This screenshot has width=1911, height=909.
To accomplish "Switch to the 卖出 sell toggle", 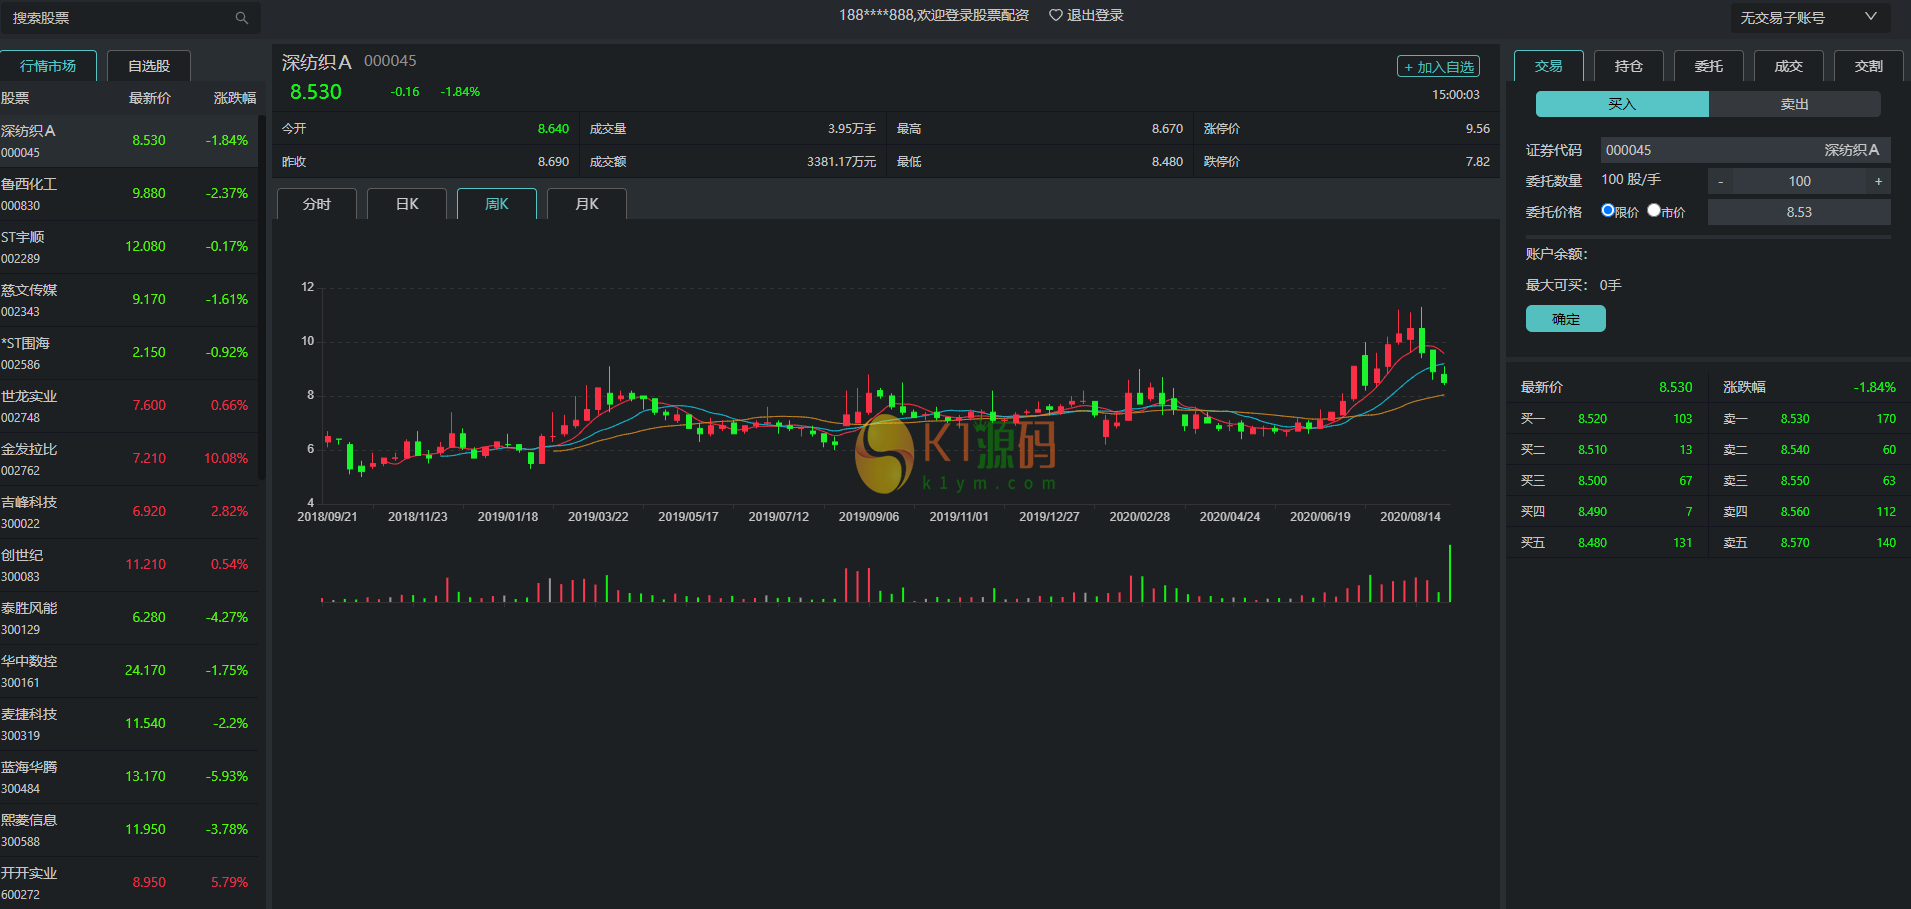I will (1794, 104).
